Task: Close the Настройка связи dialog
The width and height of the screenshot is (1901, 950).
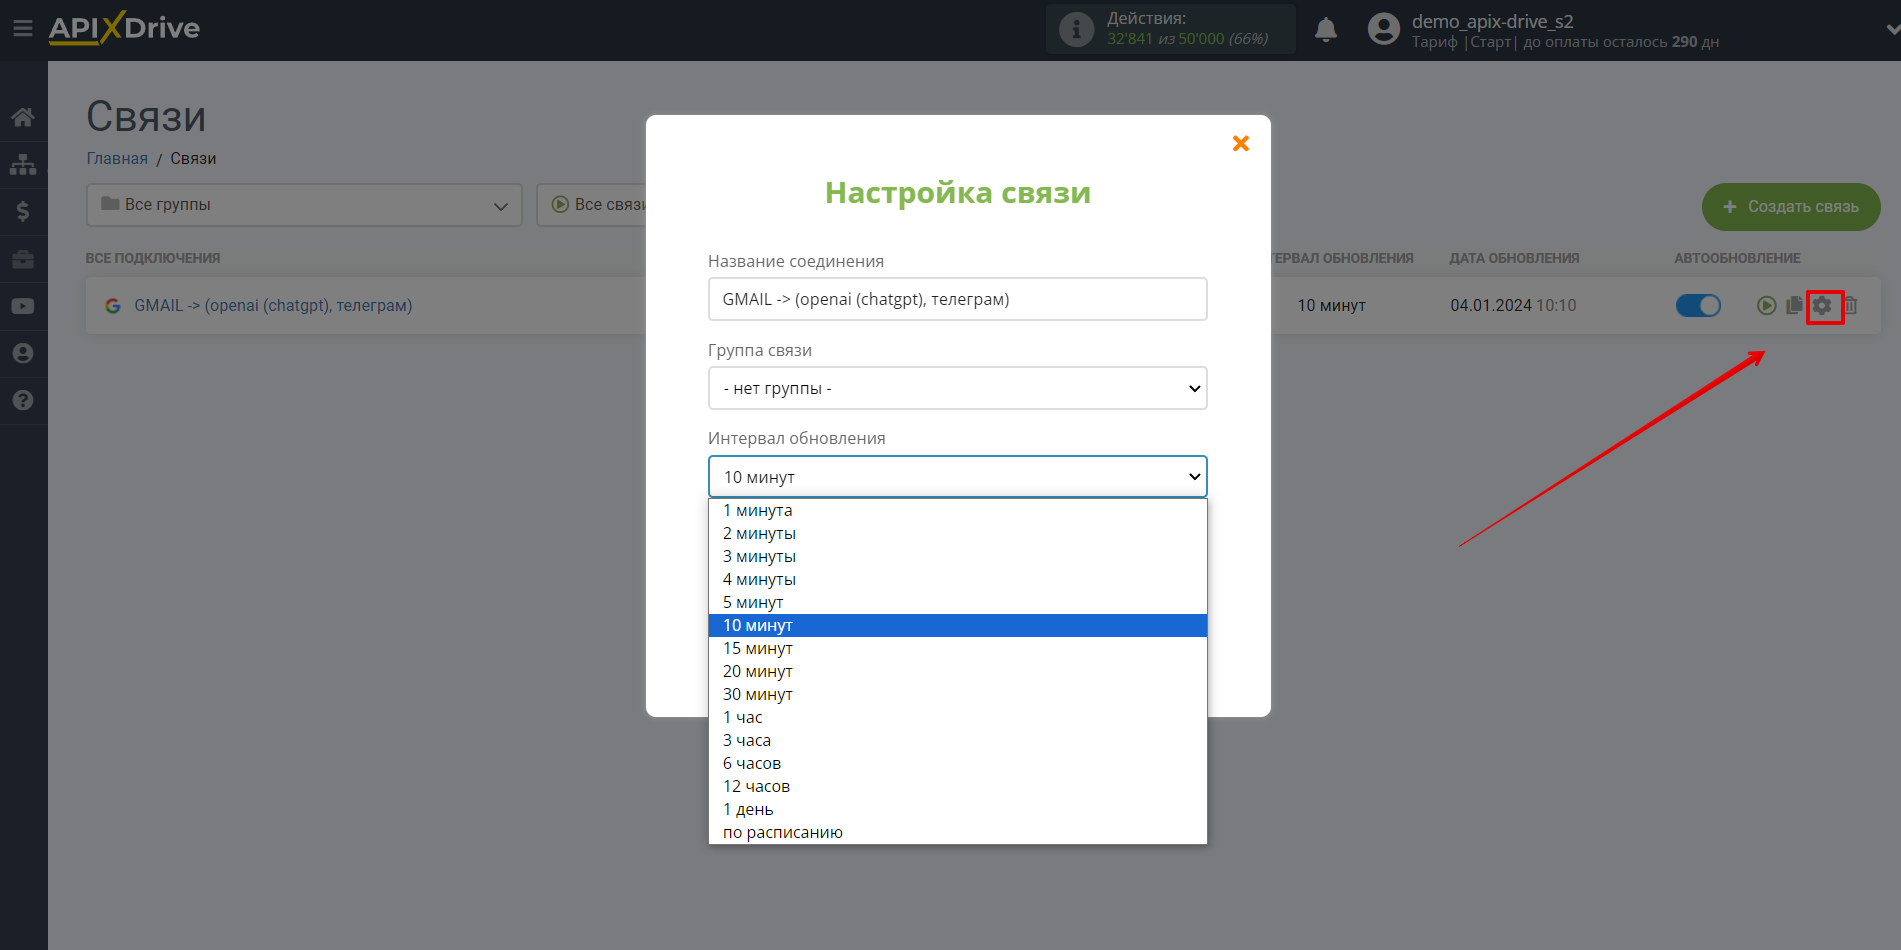Action: [x=1241, y=143]
